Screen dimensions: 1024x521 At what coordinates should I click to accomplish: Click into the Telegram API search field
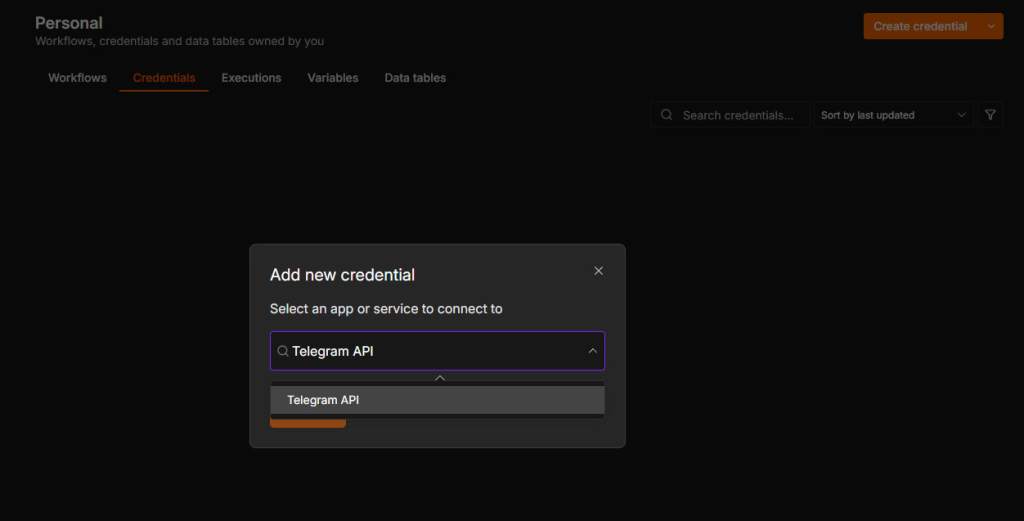tap(438, 351)
